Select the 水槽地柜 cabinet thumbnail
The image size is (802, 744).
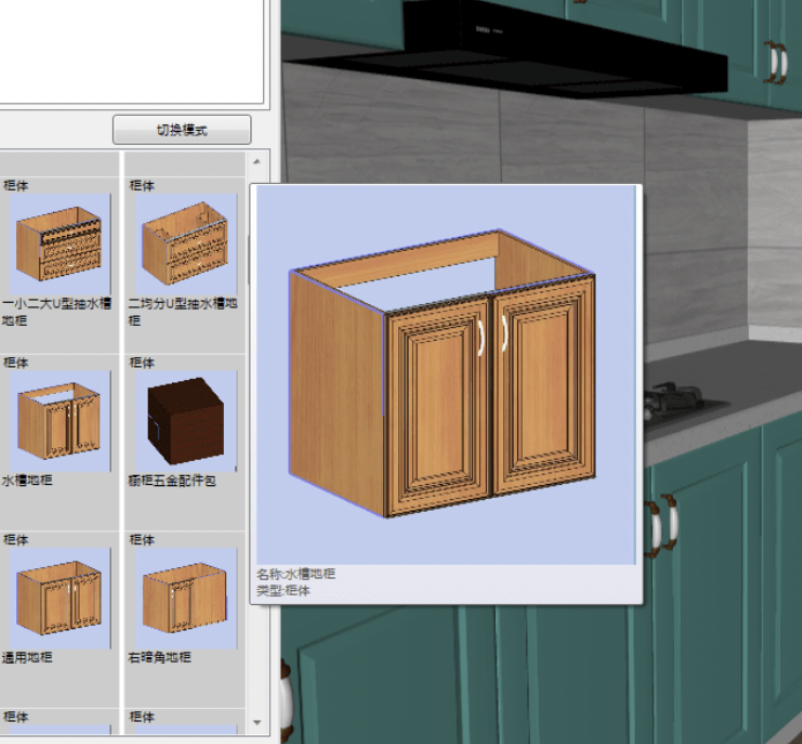[60, 421]
